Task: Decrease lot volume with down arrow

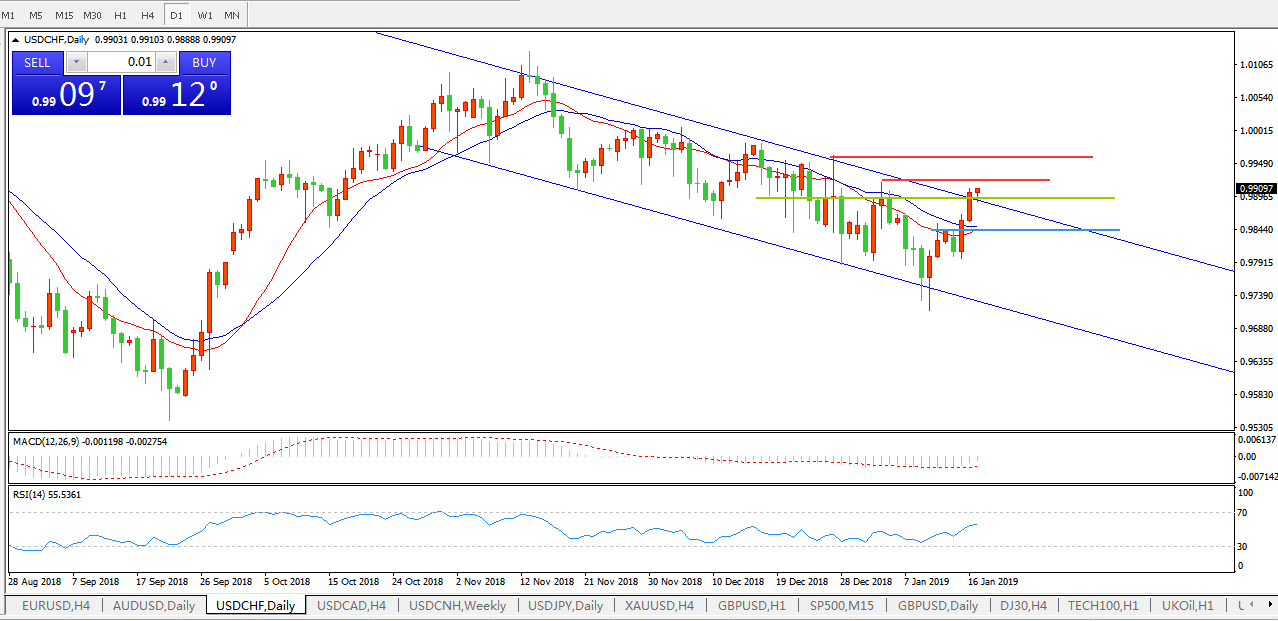Action: tap(77, 62)
